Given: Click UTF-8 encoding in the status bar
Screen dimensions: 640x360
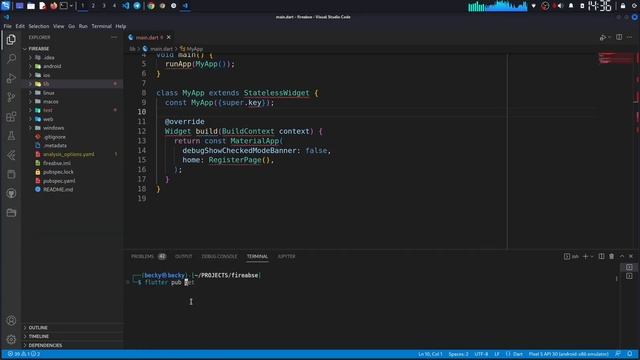Looking at the screenshot, I should (481, 354).
